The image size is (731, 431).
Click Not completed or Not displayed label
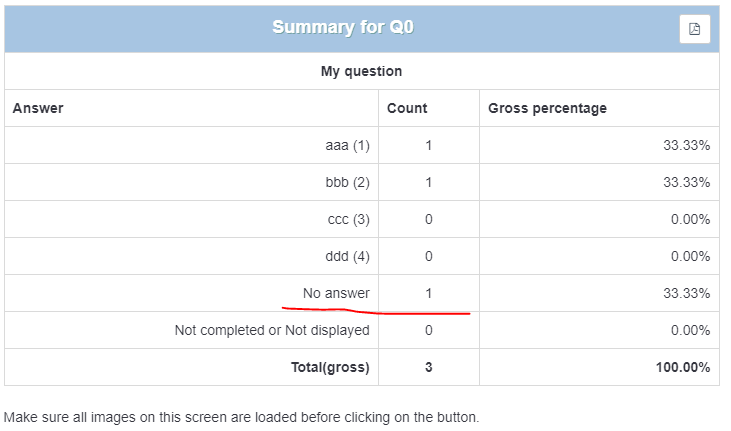272,330
